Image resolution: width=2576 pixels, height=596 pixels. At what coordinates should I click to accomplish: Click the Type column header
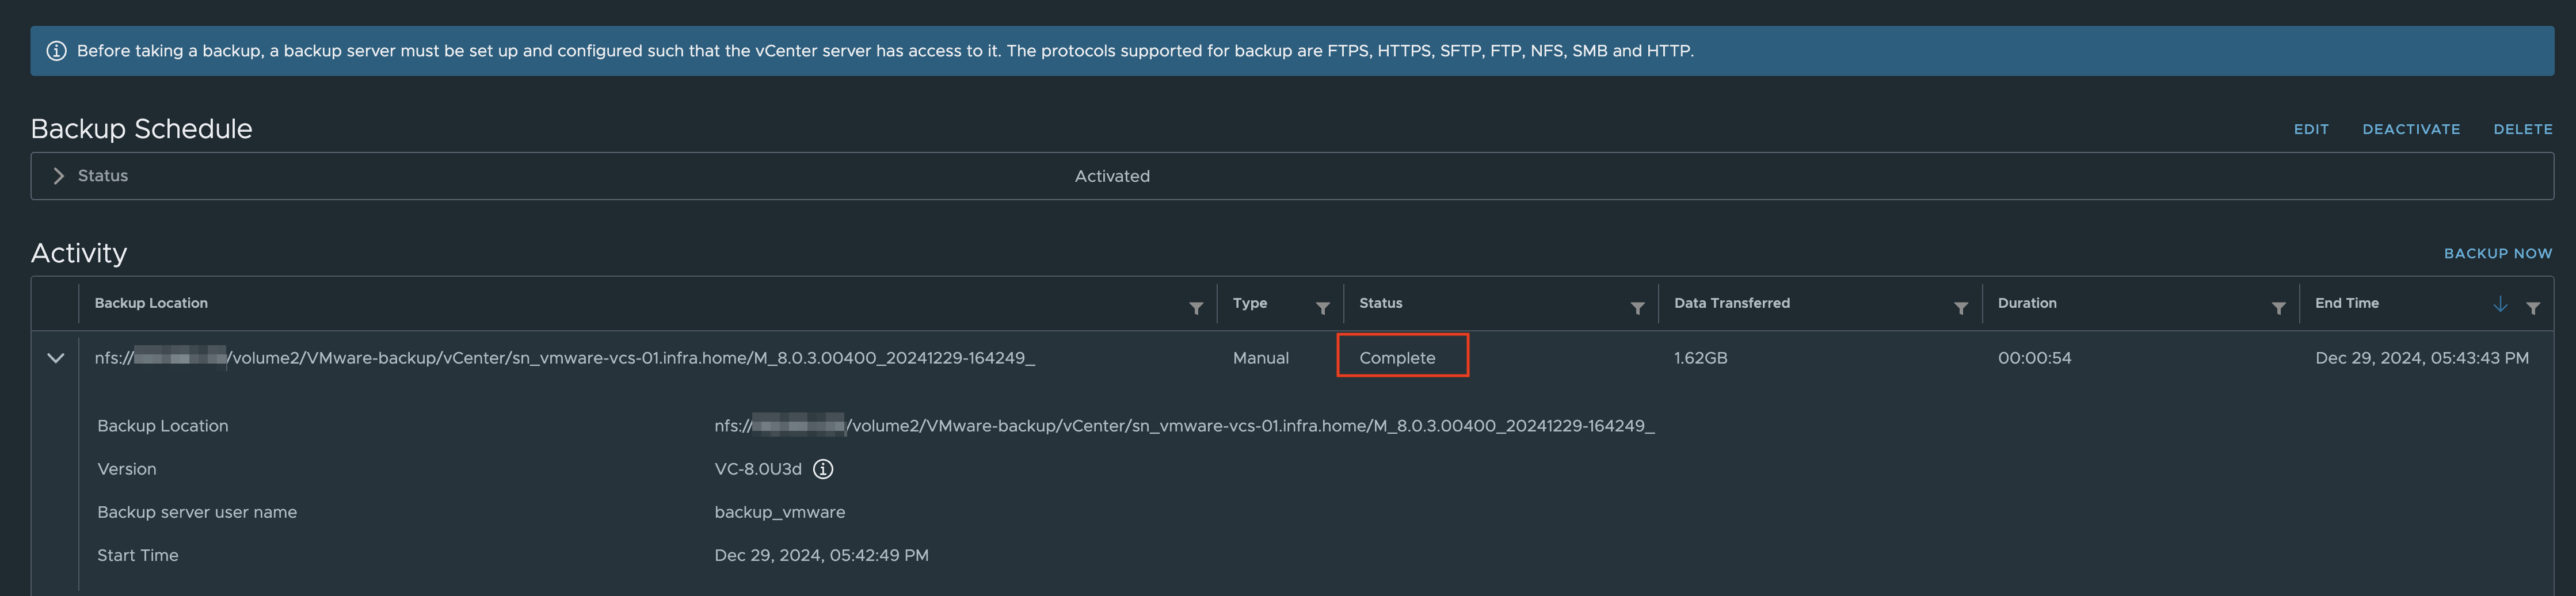coord(1249,303)
